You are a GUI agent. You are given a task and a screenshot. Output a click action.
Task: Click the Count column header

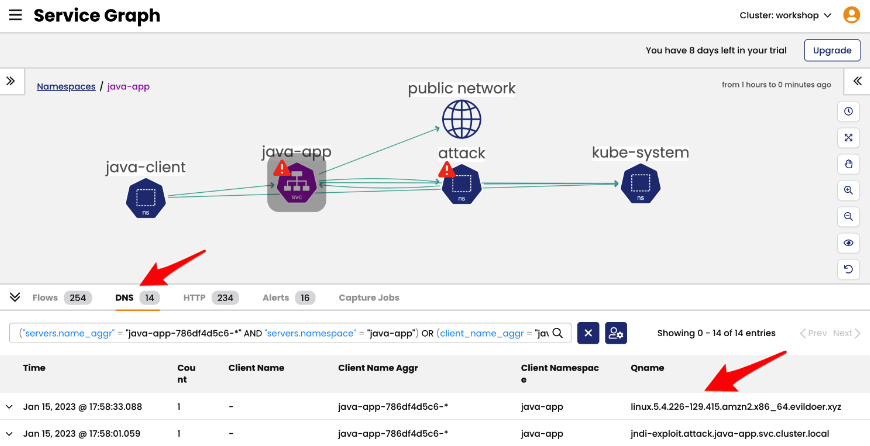(x=186, y=374)
